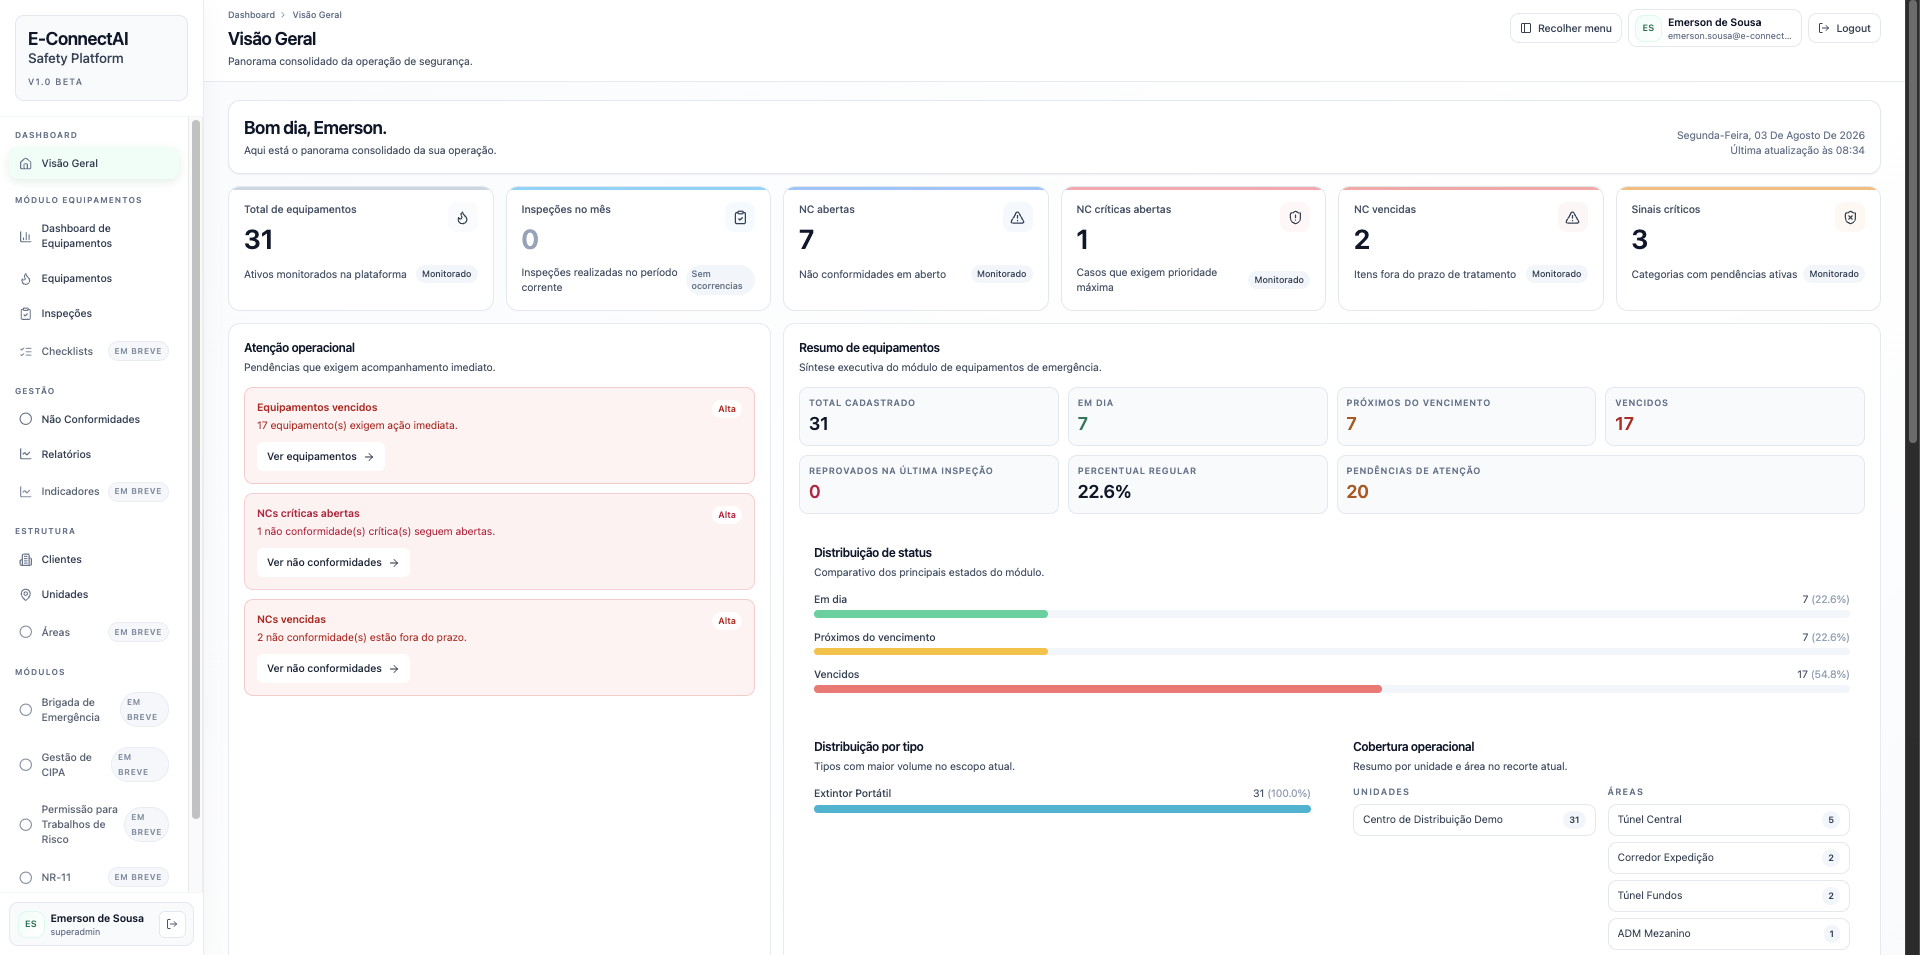This screenshot has width=1920, height=955.
Task: Click the Corredor Expedição area row
Action: [x=1728, y=858]
